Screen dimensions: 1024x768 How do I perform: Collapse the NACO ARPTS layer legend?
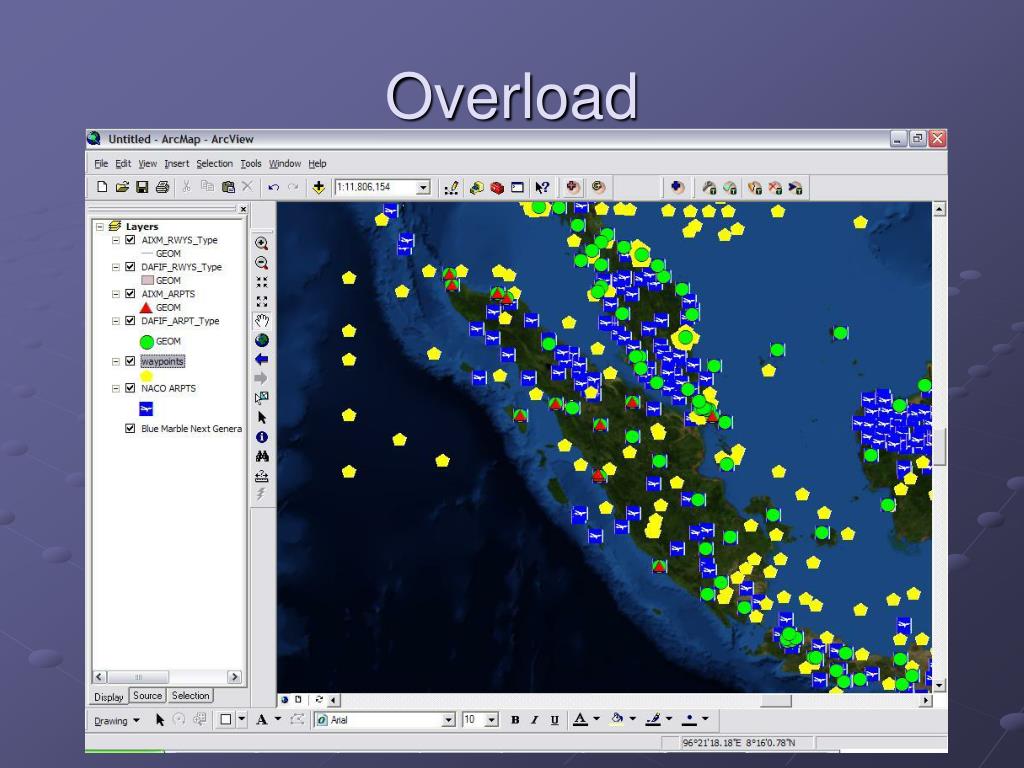click(x=116, y=388)
